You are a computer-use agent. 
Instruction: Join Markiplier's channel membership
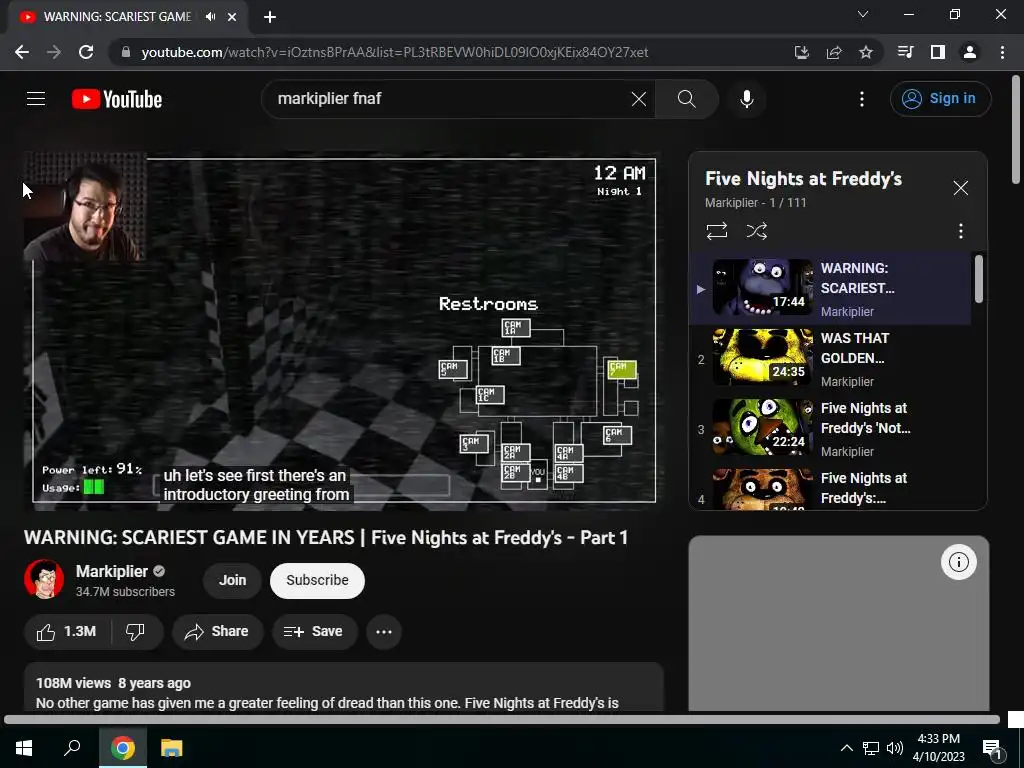(x=232, y=581)
